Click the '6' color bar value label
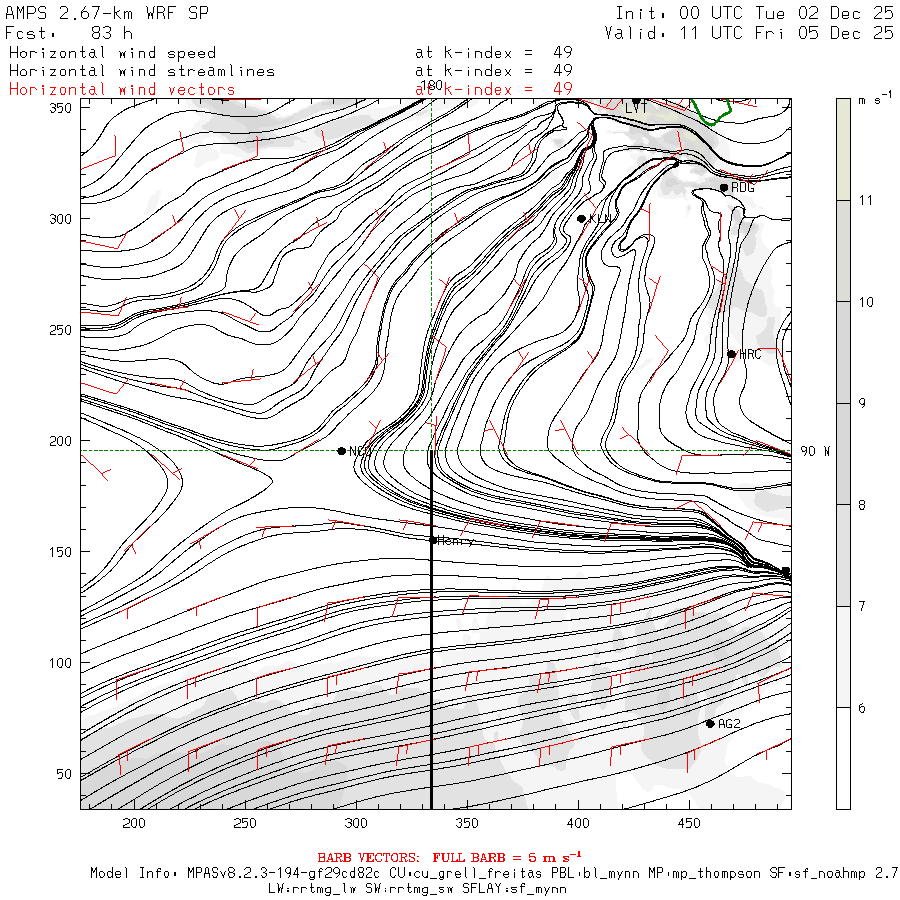Image resolution: width=900 pixels, height=900 pixels. pyautogui.click(x=862, y=708)
